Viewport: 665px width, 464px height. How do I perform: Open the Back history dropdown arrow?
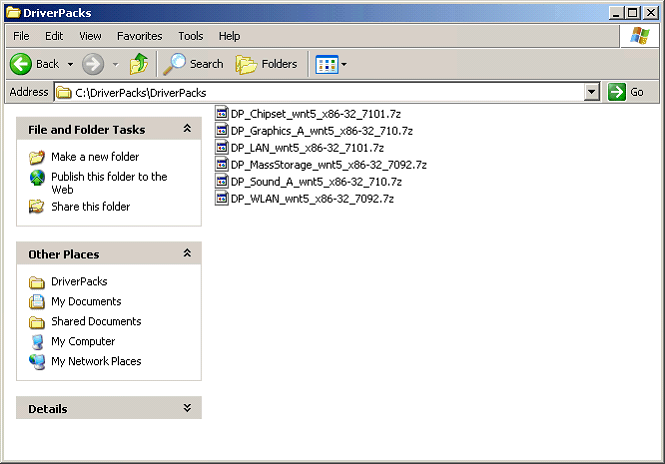click(71, 64)
